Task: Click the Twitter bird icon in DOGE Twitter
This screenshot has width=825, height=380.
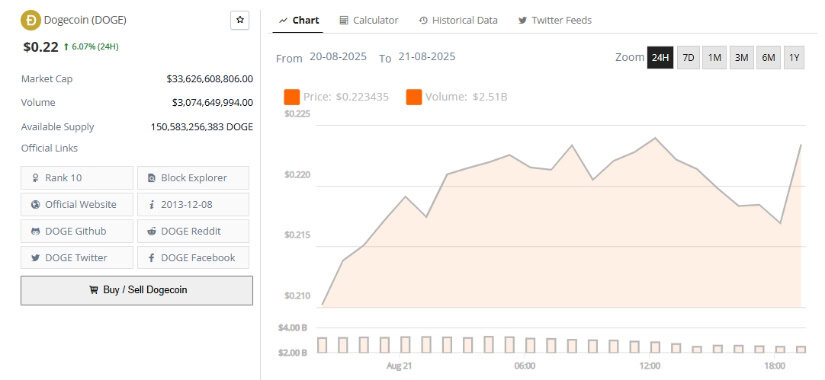Action: (x=35, y=258)
